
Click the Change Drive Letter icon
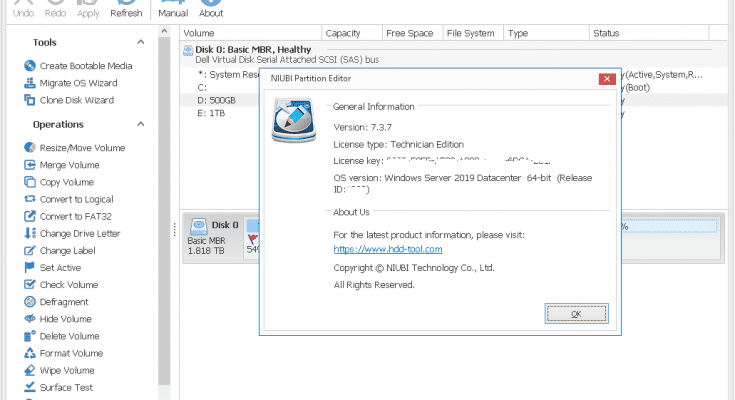coord(30,233)
